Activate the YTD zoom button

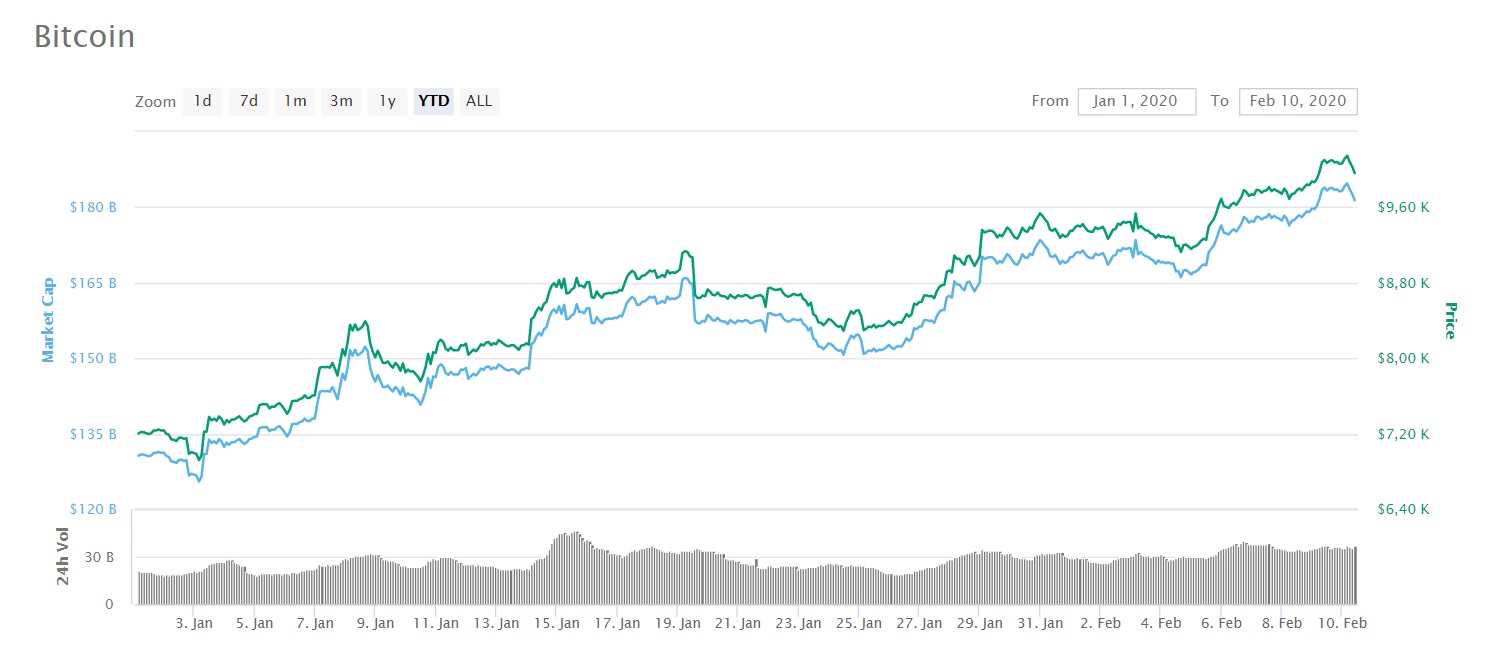434,101
